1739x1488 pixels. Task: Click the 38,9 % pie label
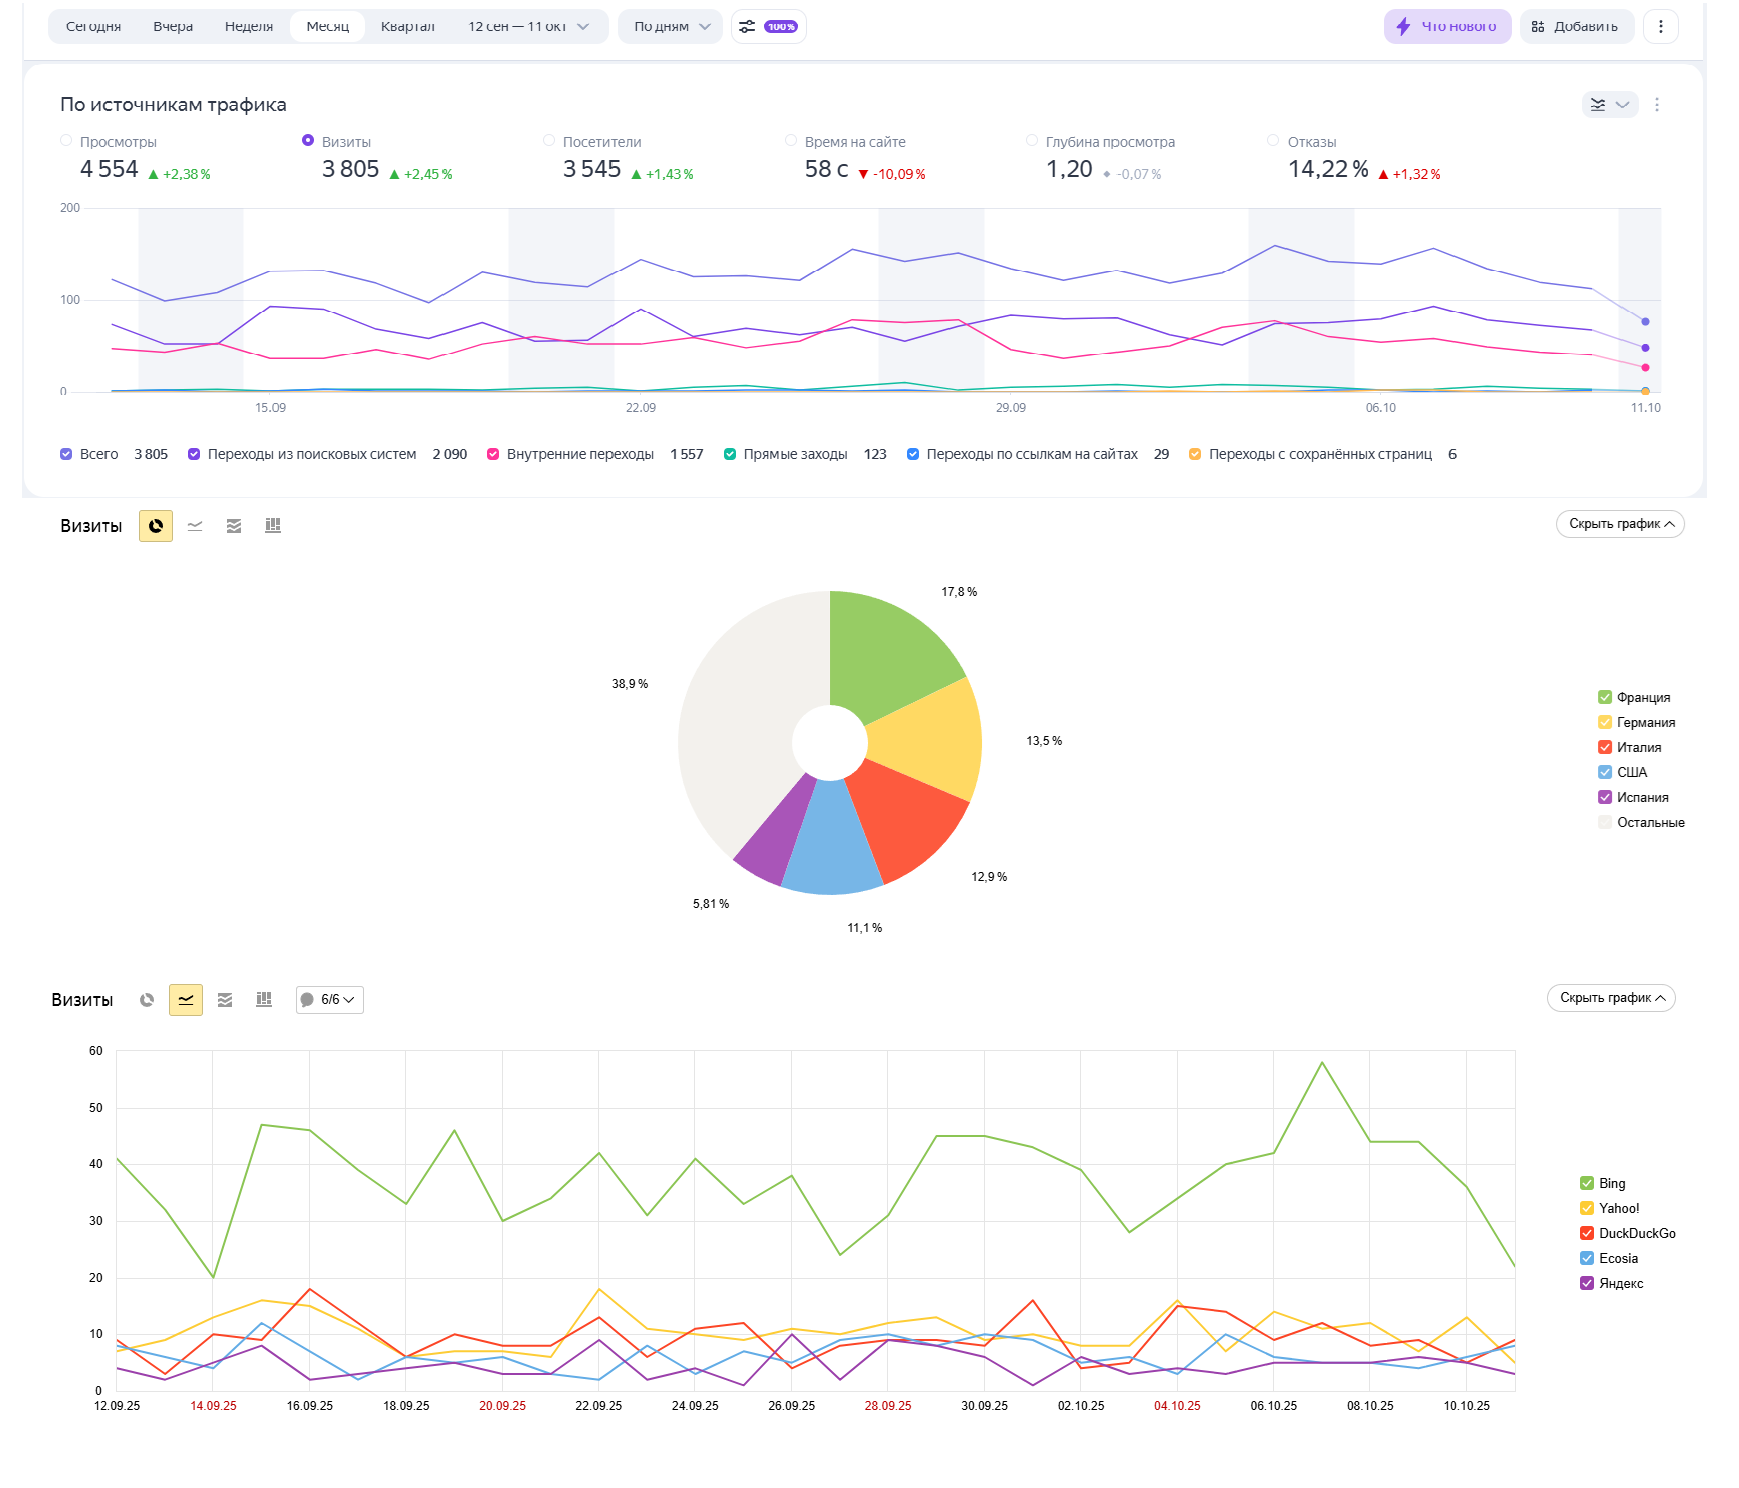pos(630,684)
